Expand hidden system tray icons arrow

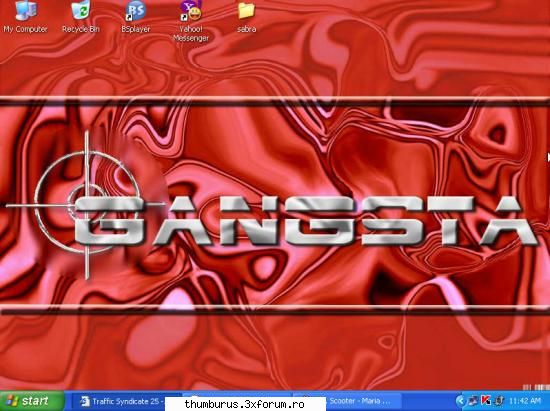tap(460, 401)
